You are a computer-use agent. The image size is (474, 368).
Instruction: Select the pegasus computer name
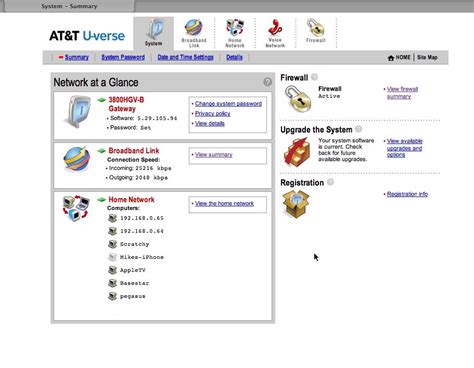point(132,296)
